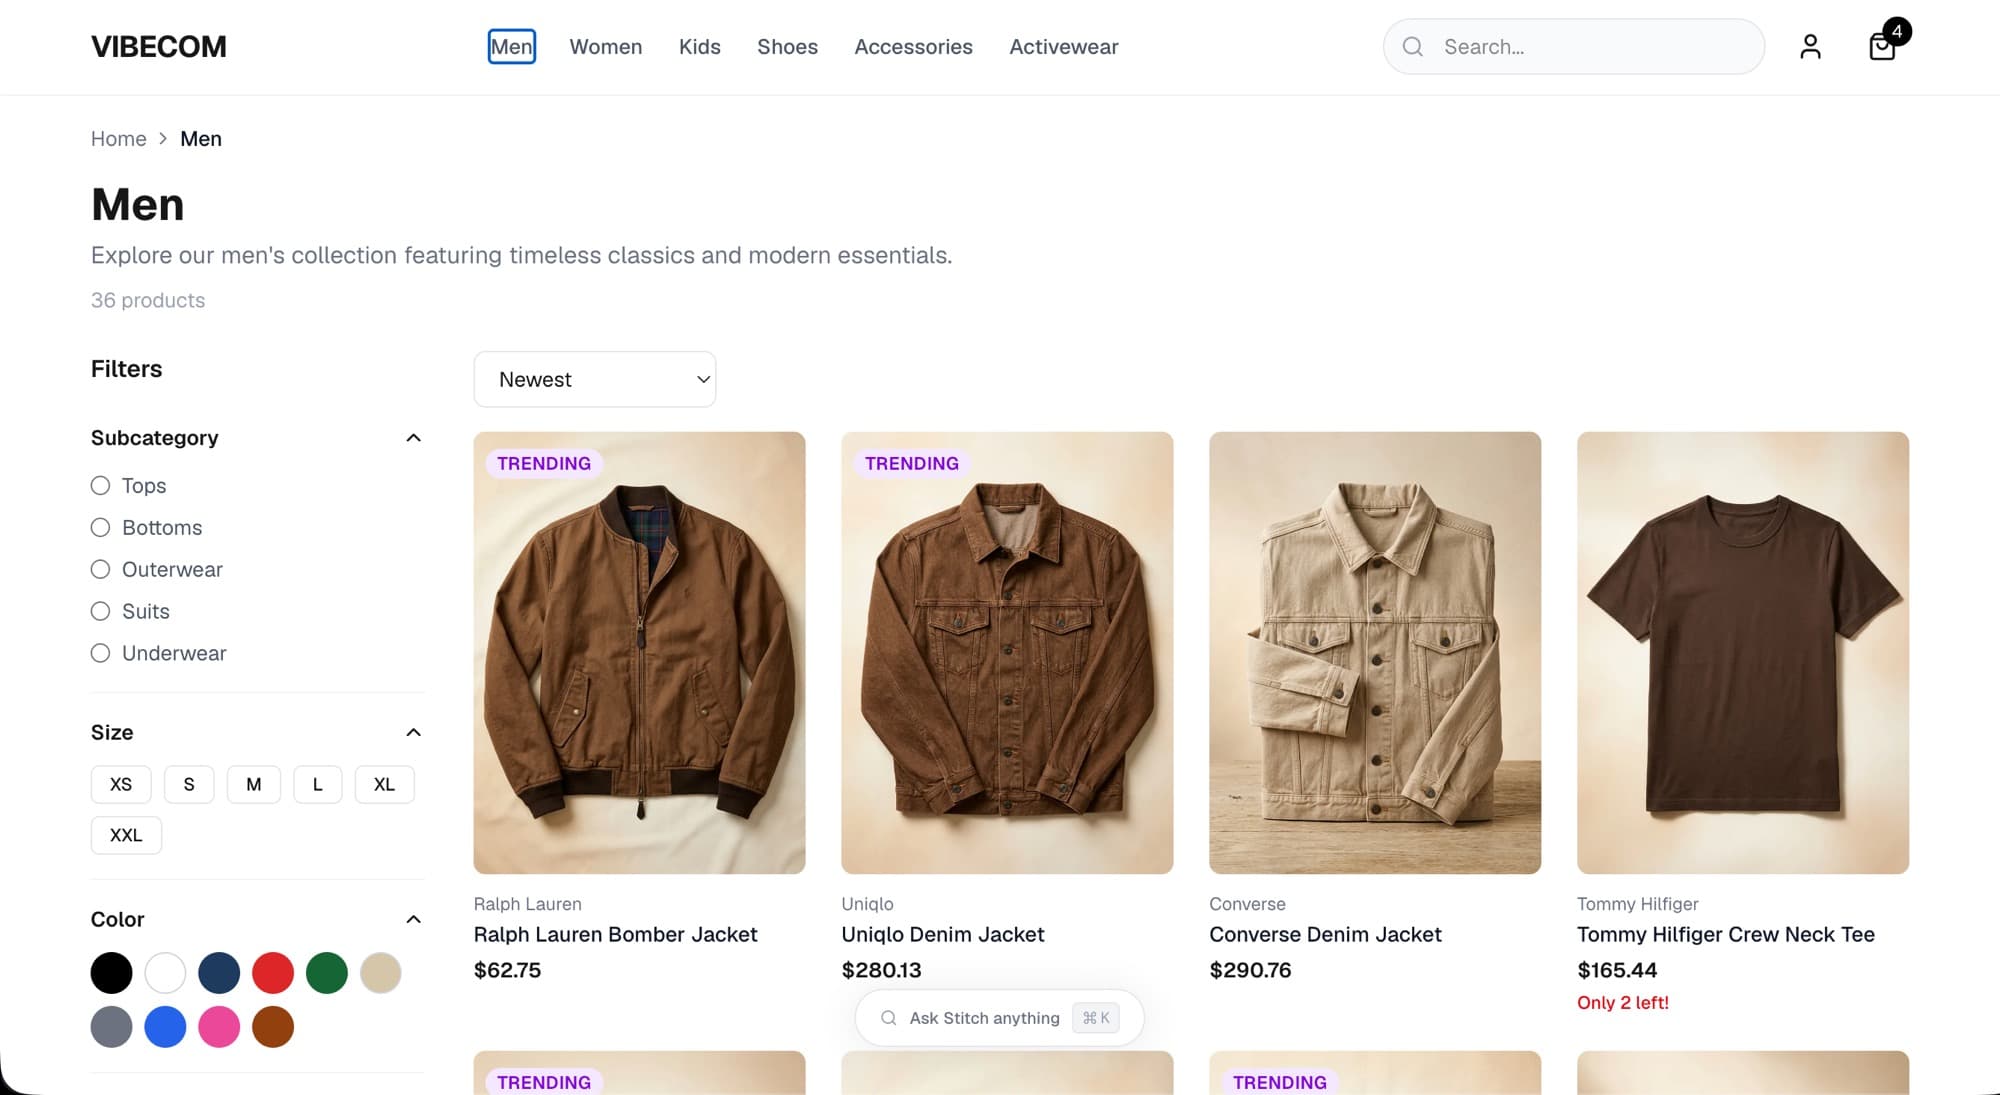Open the Newest sort dropdown
2000x1095 pixels.
[x=595, y=380]
